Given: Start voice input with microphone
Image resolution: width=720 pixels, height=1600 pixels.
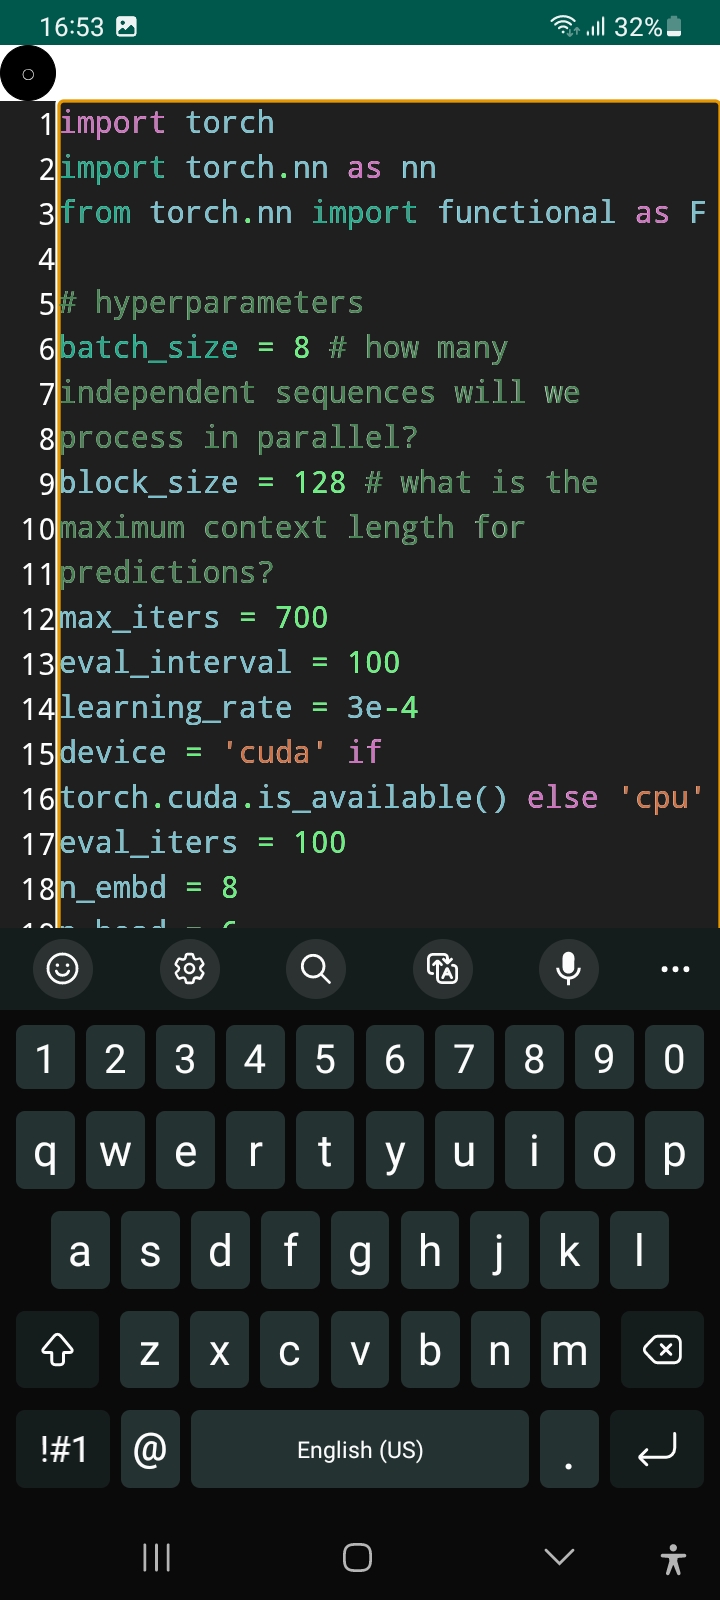Looking at the screenshot, I should 568,968.
